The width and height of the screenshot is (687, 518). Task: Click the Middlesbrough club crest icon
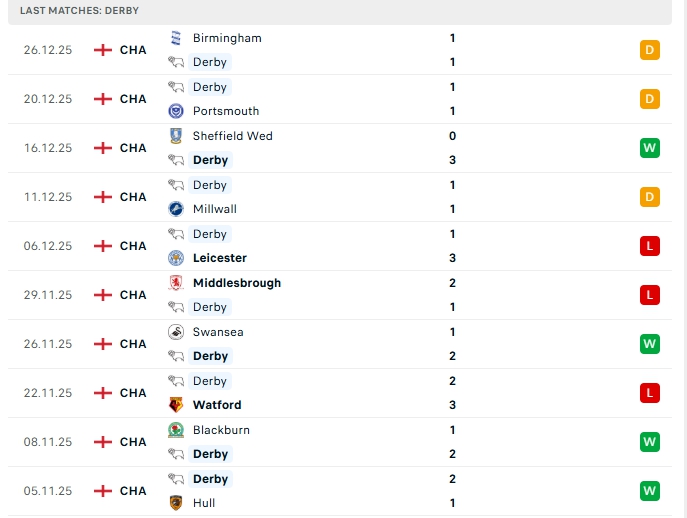[x=176, y=283]
